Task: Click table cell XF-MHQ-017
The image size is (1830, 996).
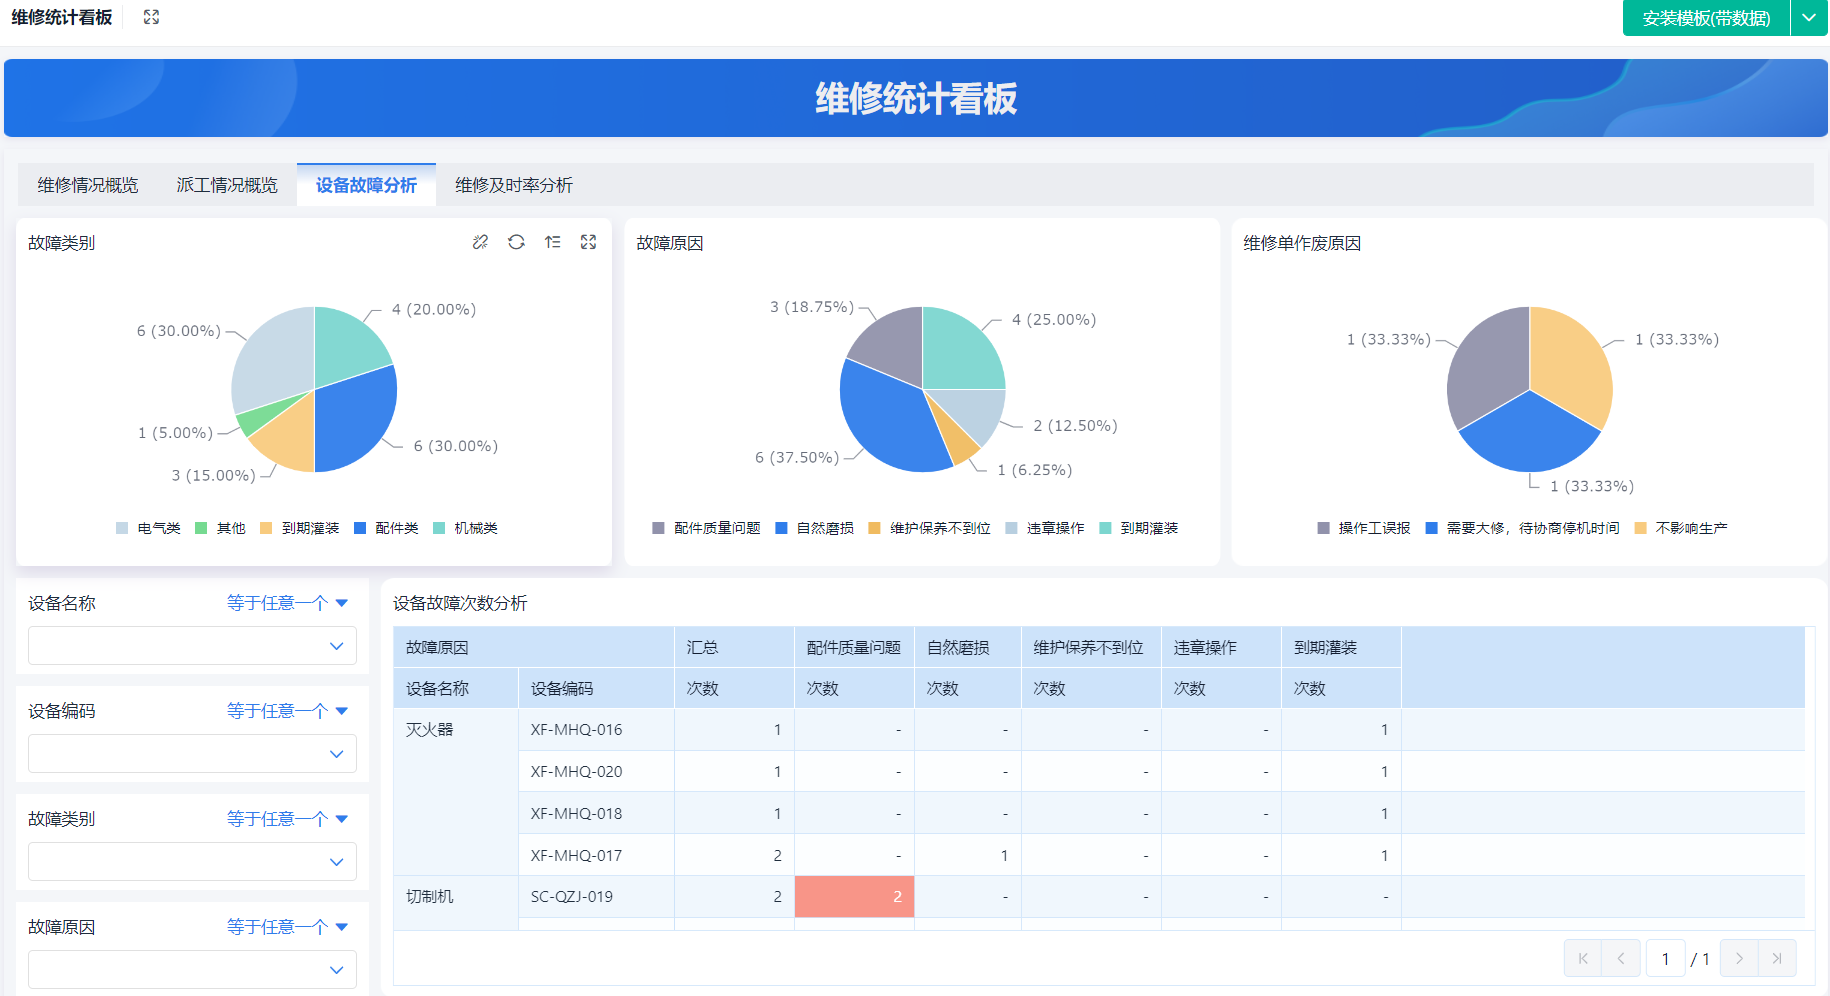Action: [596, 856]
